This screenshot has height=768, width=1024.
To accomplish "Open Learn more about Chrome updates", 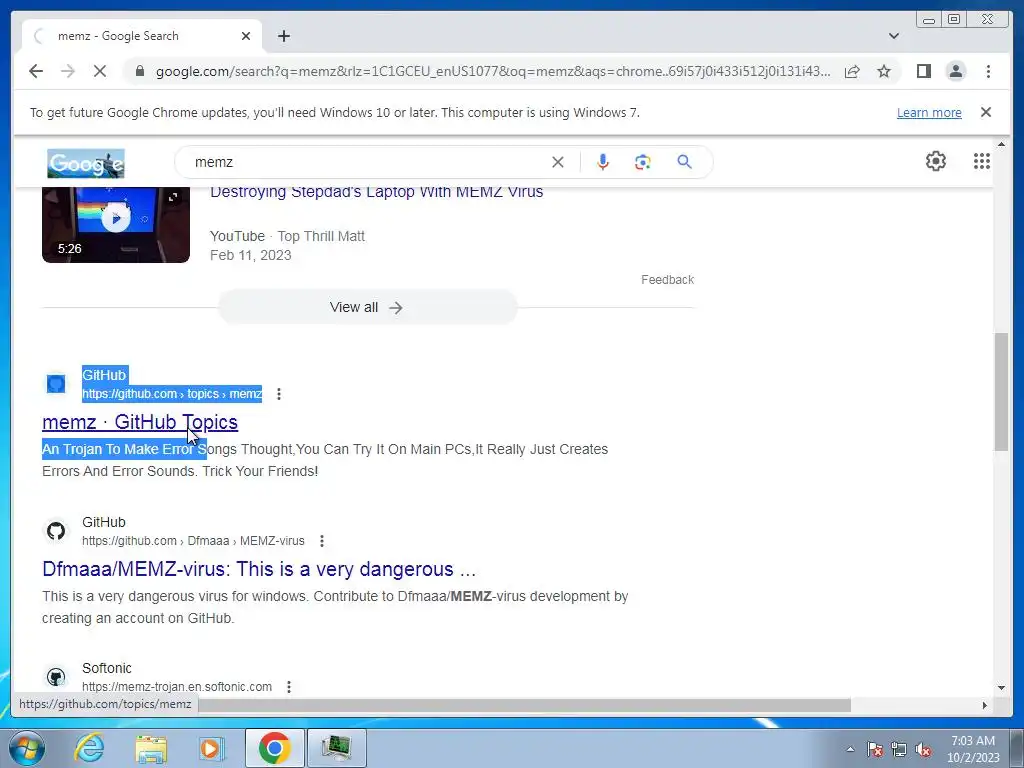I will [929, 112].
